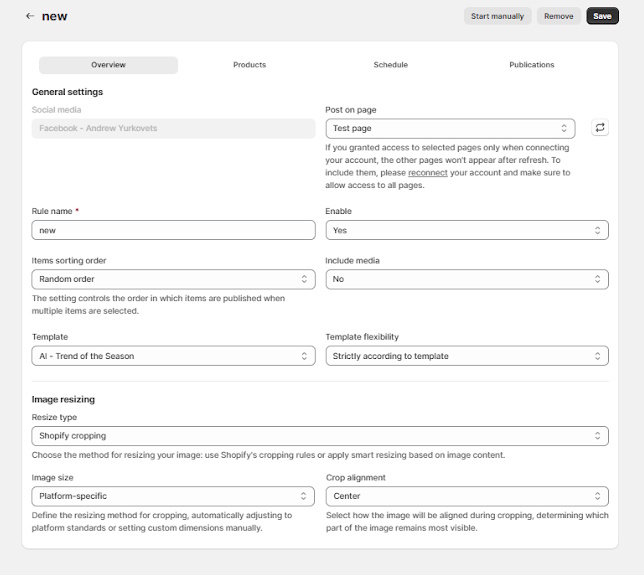
Task: Open the Items sorting order dropdown
Action: click(173, 279)
